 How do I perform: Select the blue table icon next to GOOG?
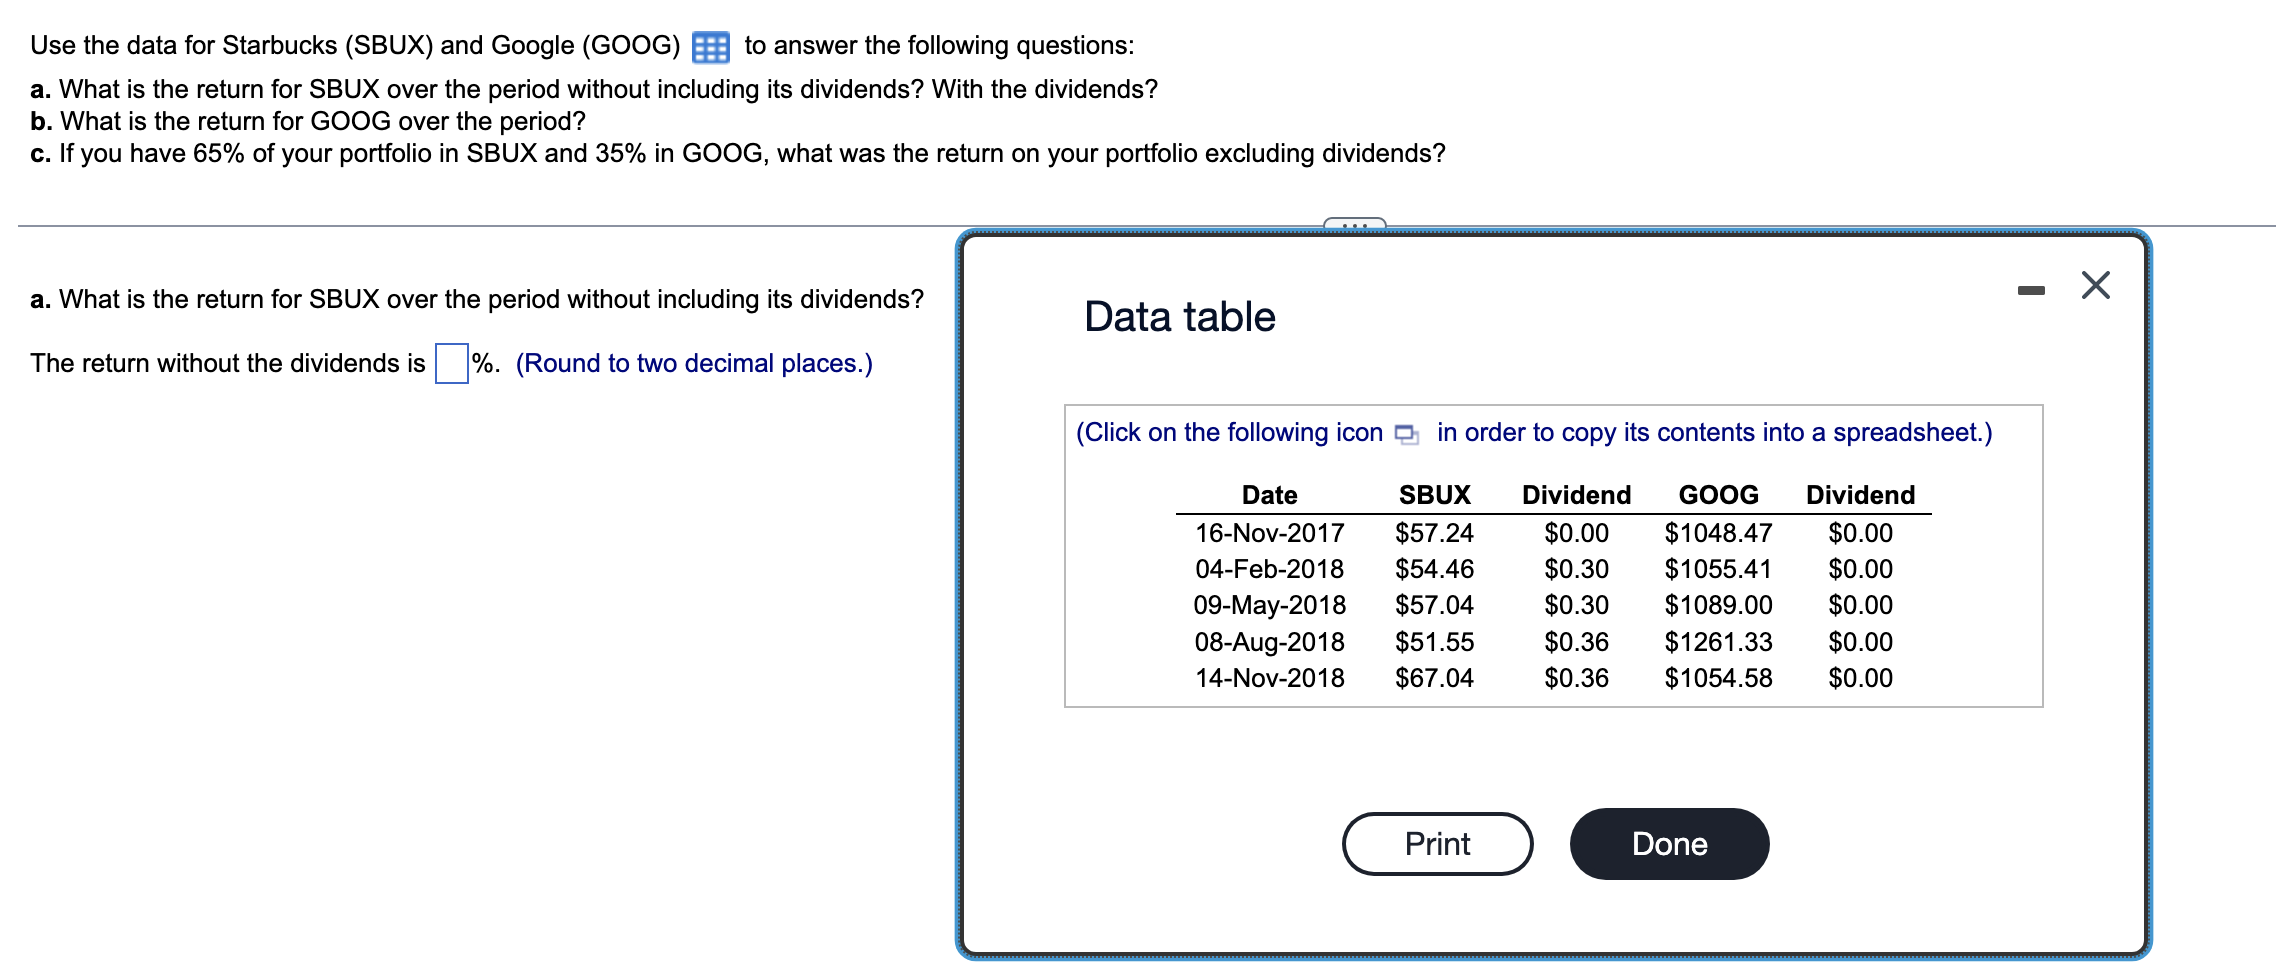709,44
